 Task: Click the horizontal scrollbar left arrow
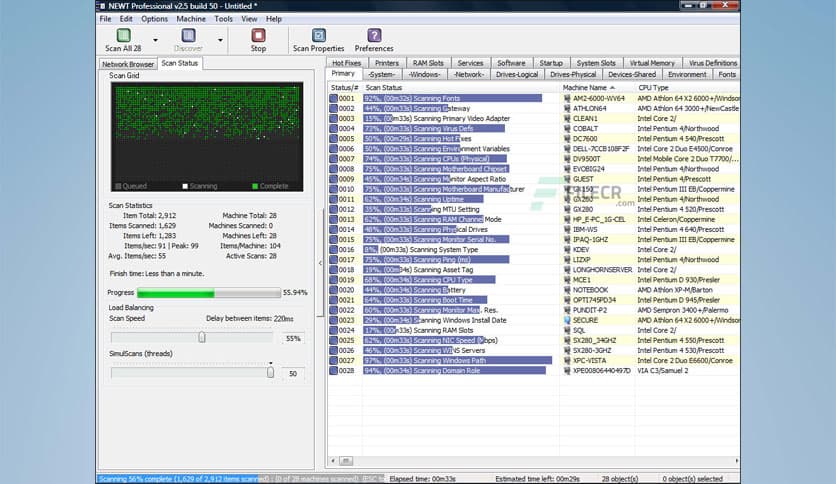click(333, 461)
